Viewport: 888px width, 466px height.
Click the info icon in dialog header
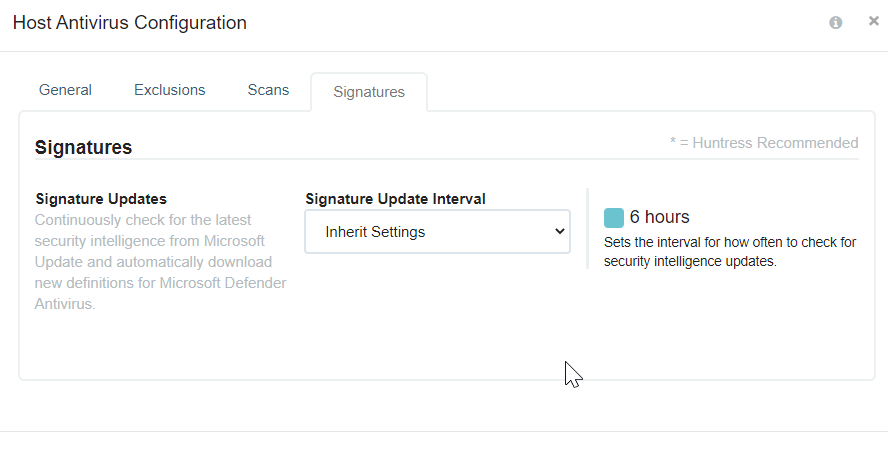835,23
